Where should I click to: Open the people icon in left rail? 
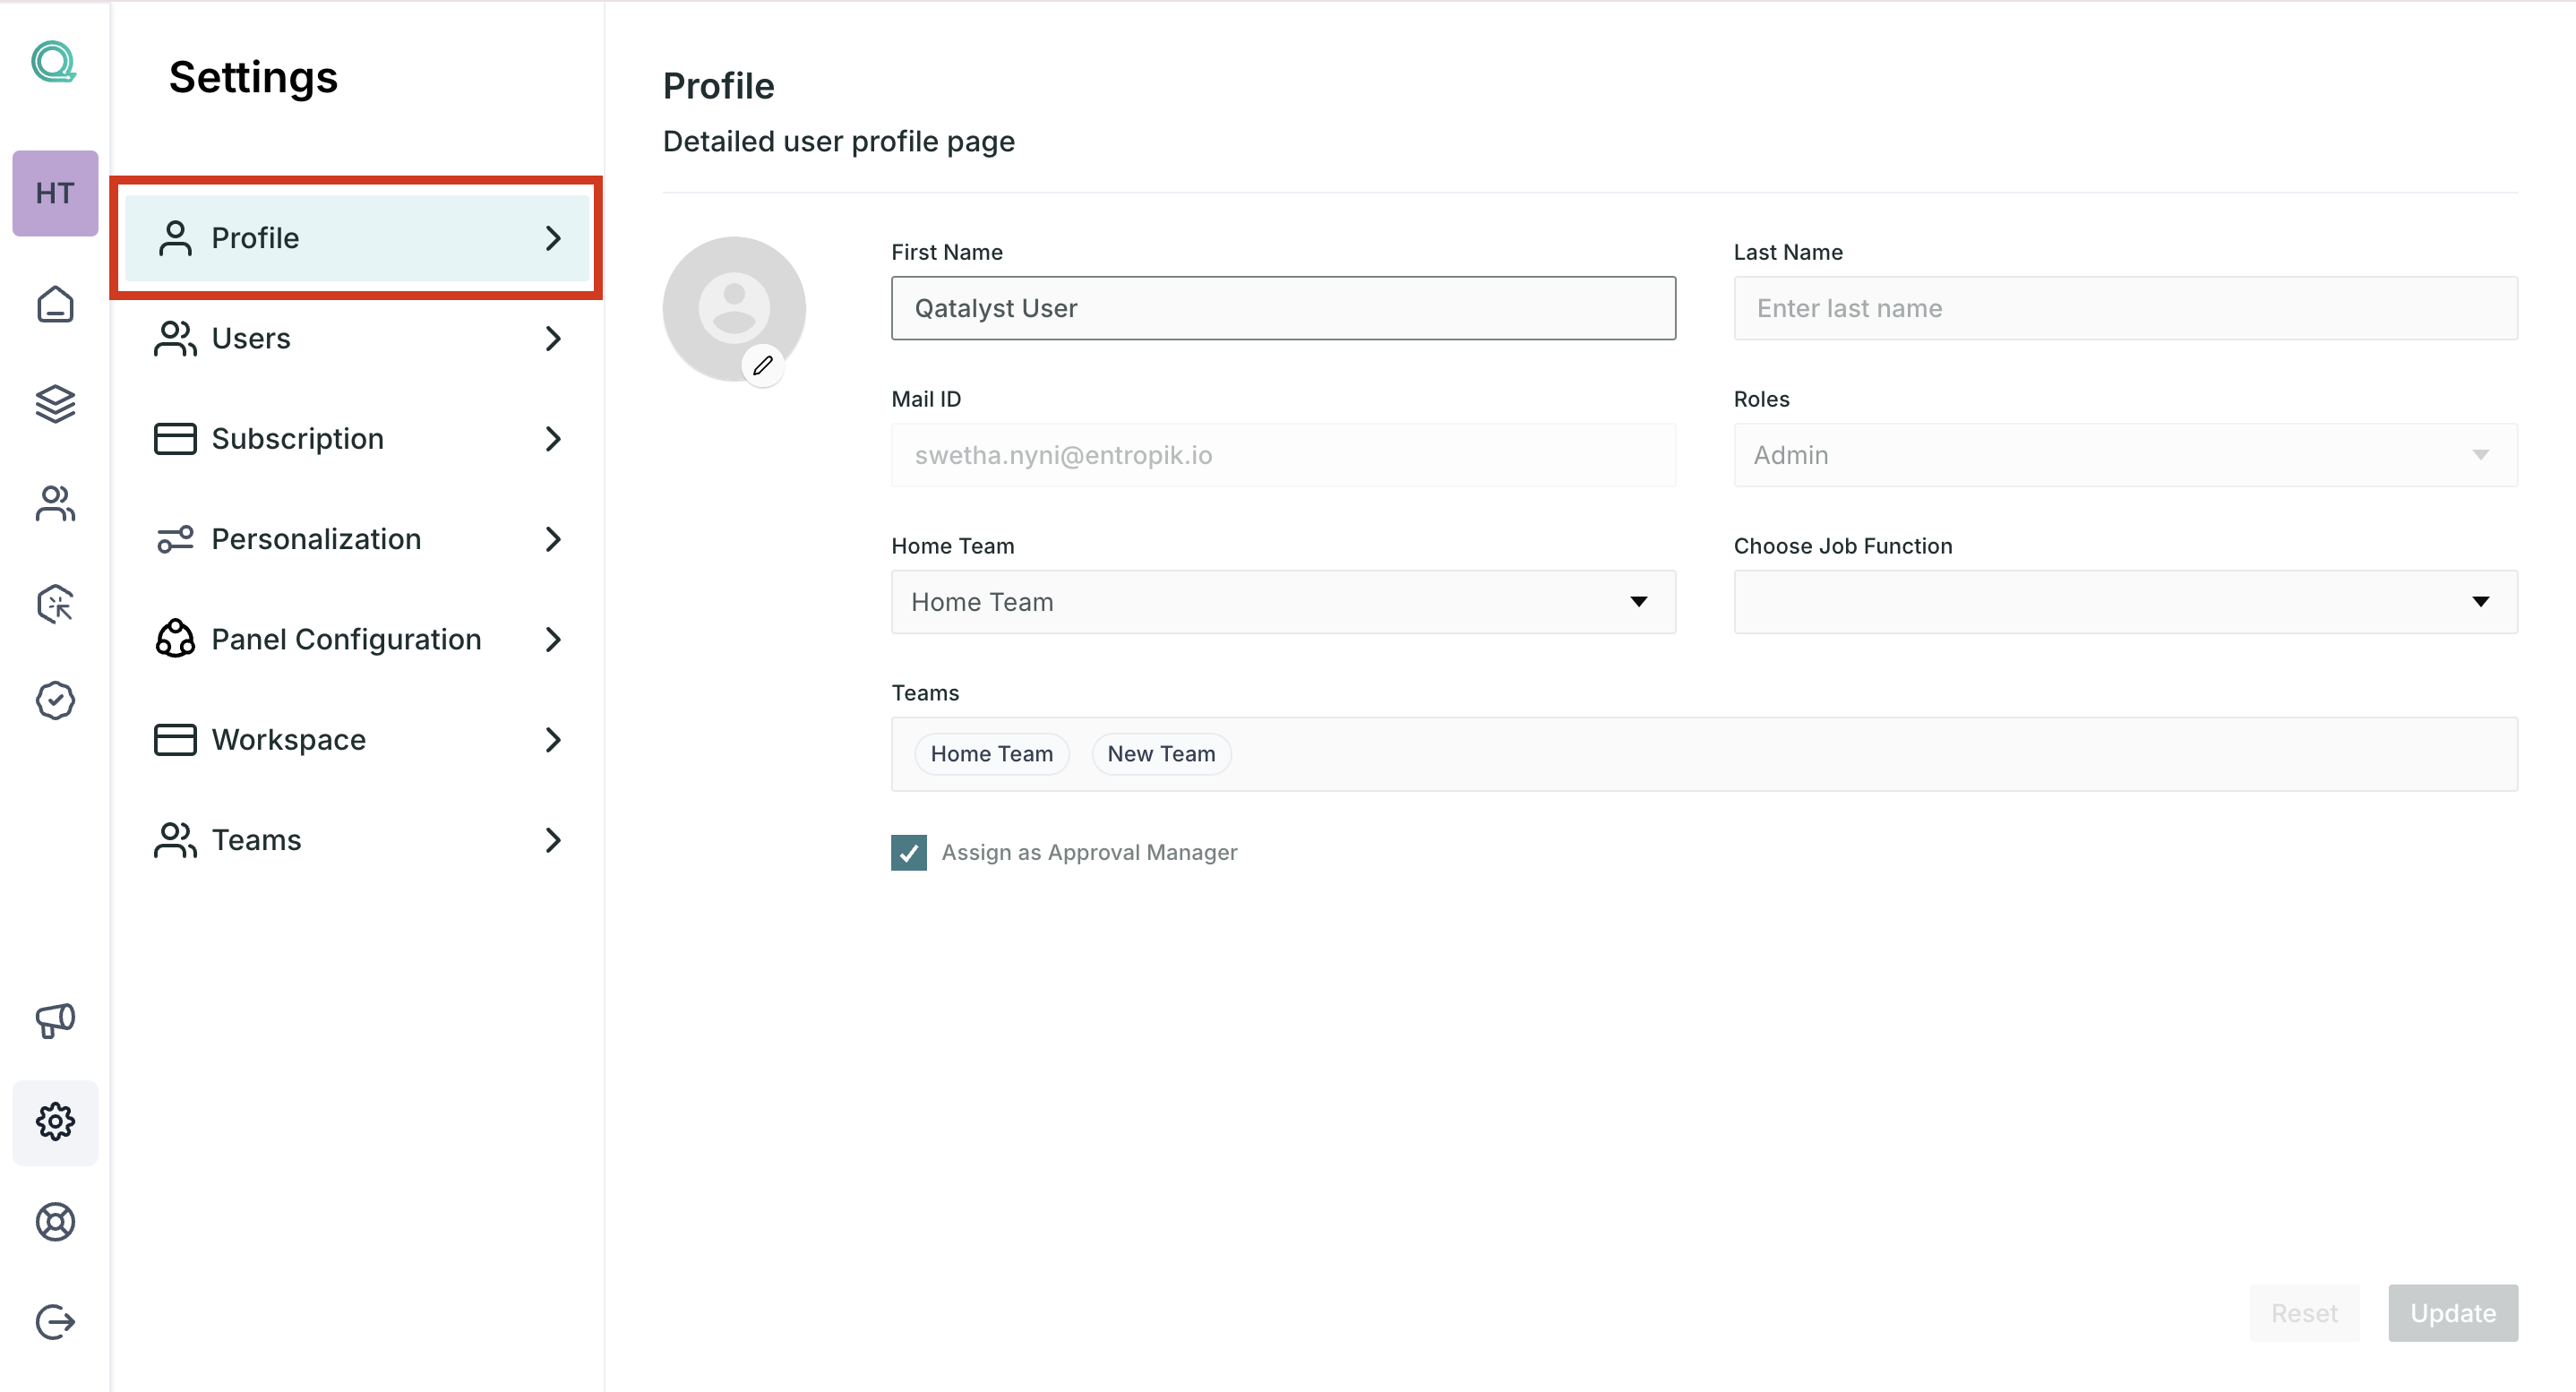click(55, 503)
